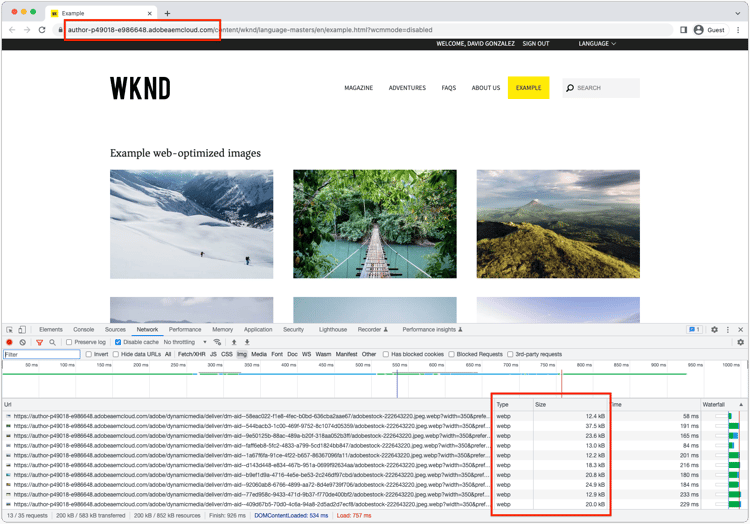Reload the page with refresh icon
Image resolution: width=750 pixels, height=524 pixels.
(42, 30)
